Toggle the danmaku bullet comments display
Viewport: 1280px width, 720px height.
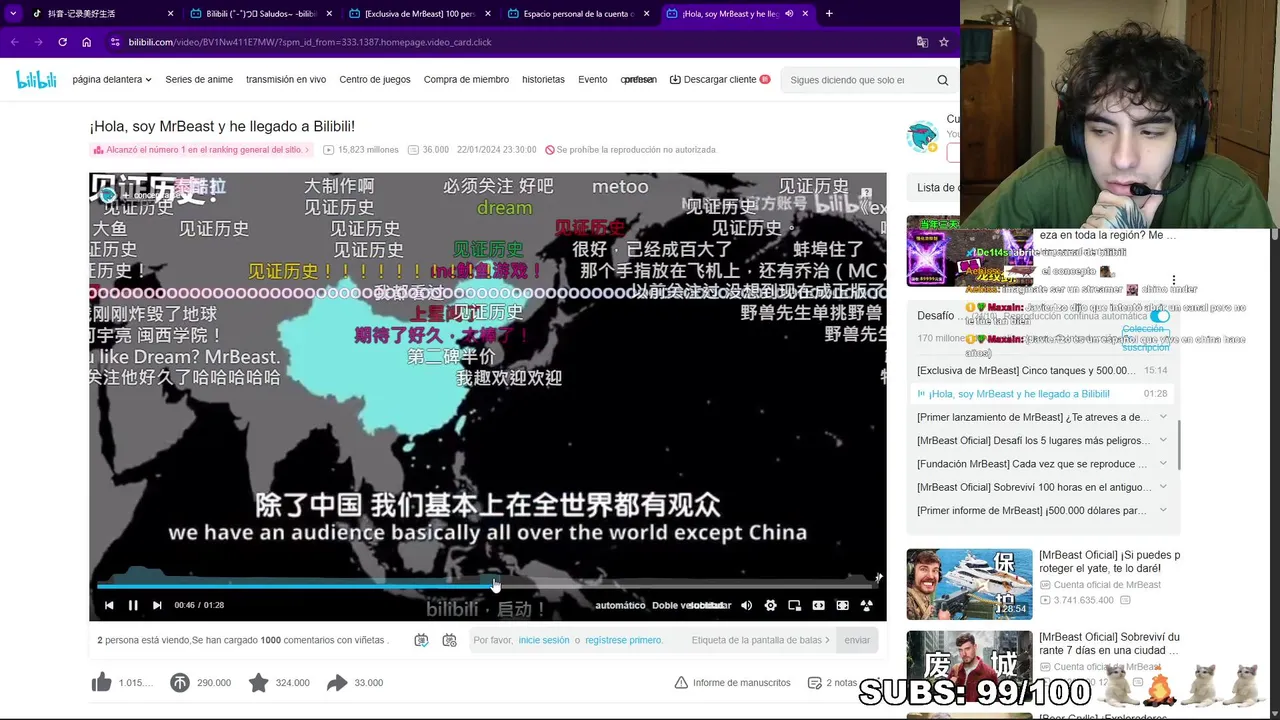pos(421,640)
